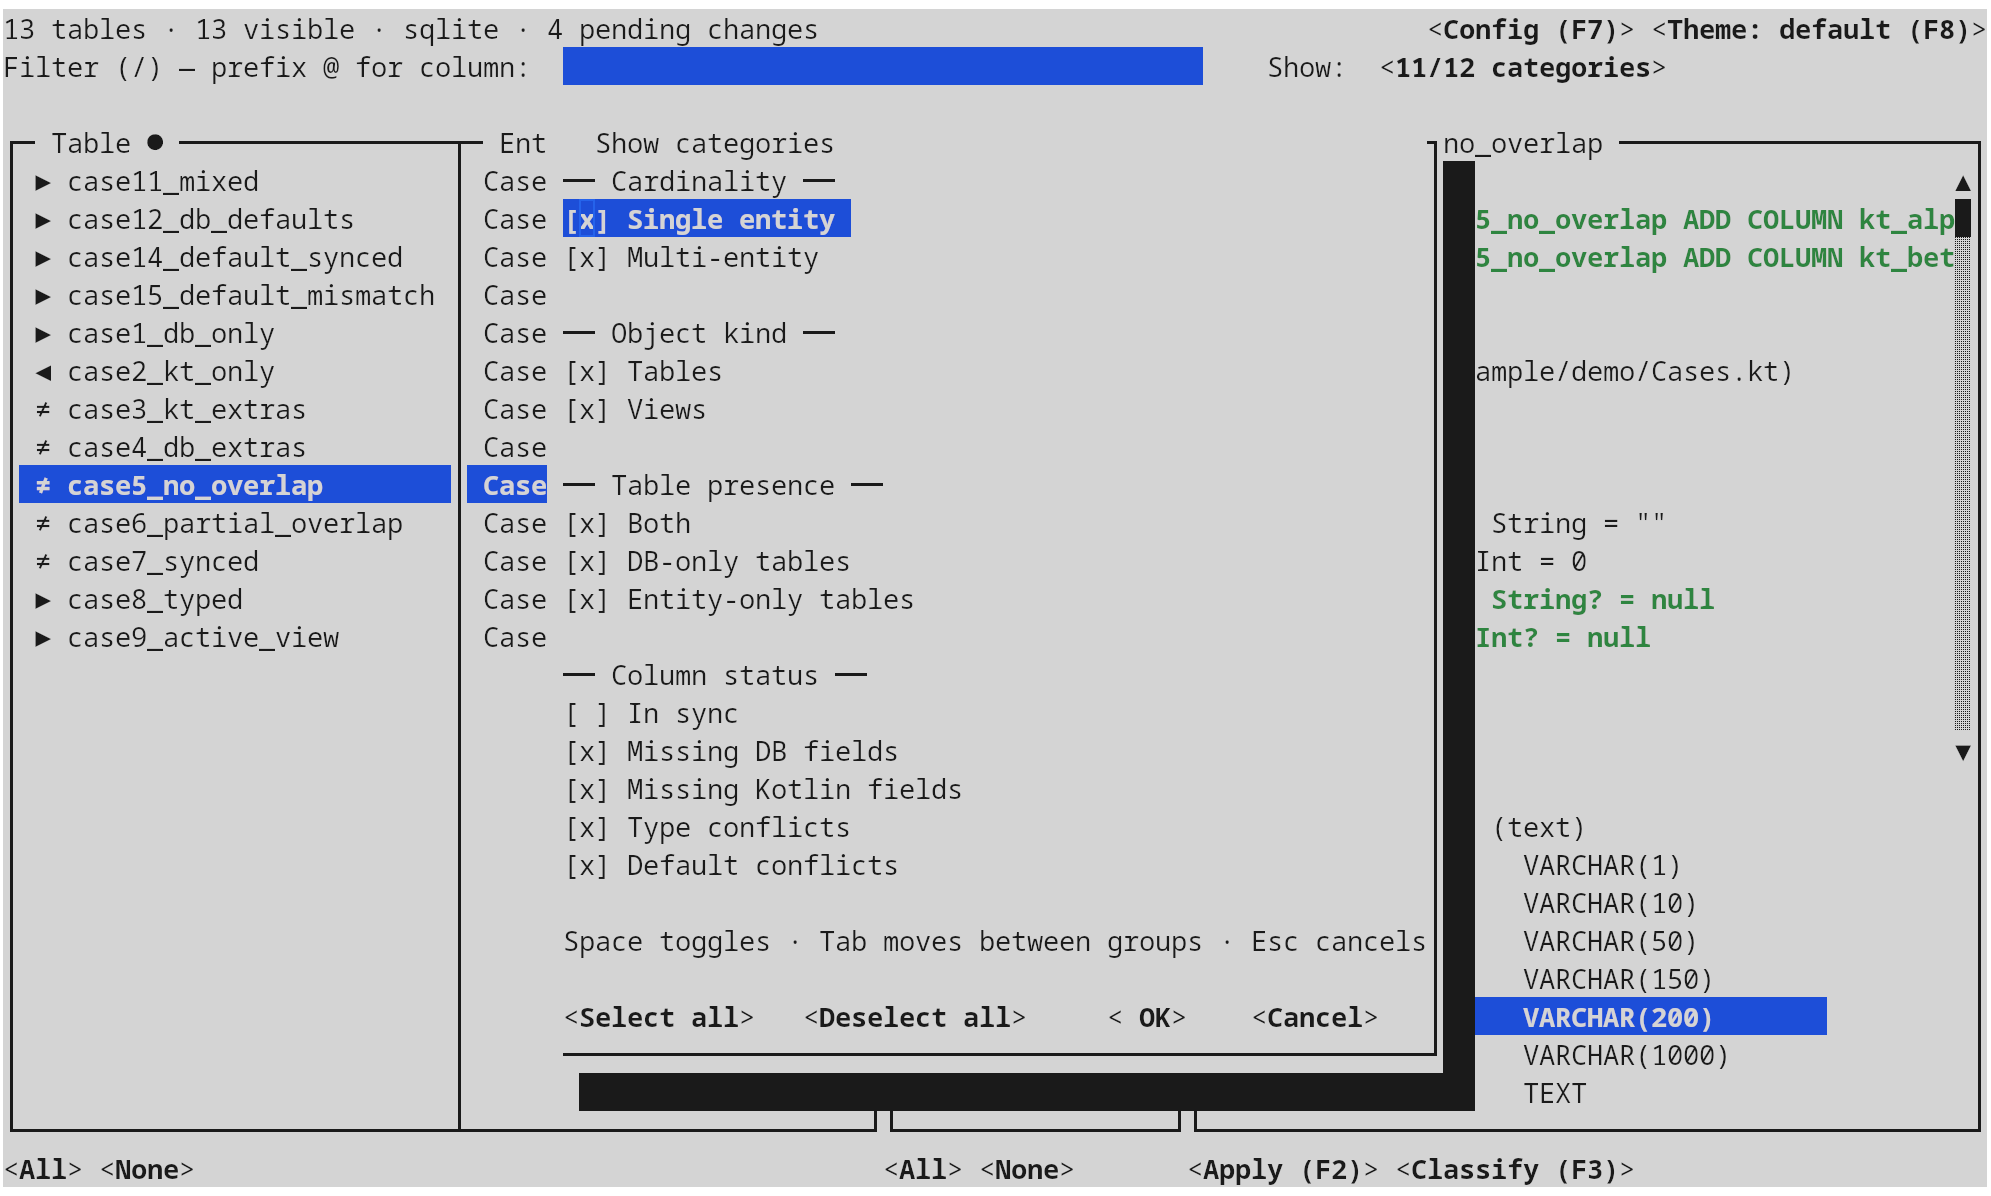The width and height of the screenshot is (1991, 1196).
Task: Toggle the Default conflicts checkbox
Action: point(587,866)
